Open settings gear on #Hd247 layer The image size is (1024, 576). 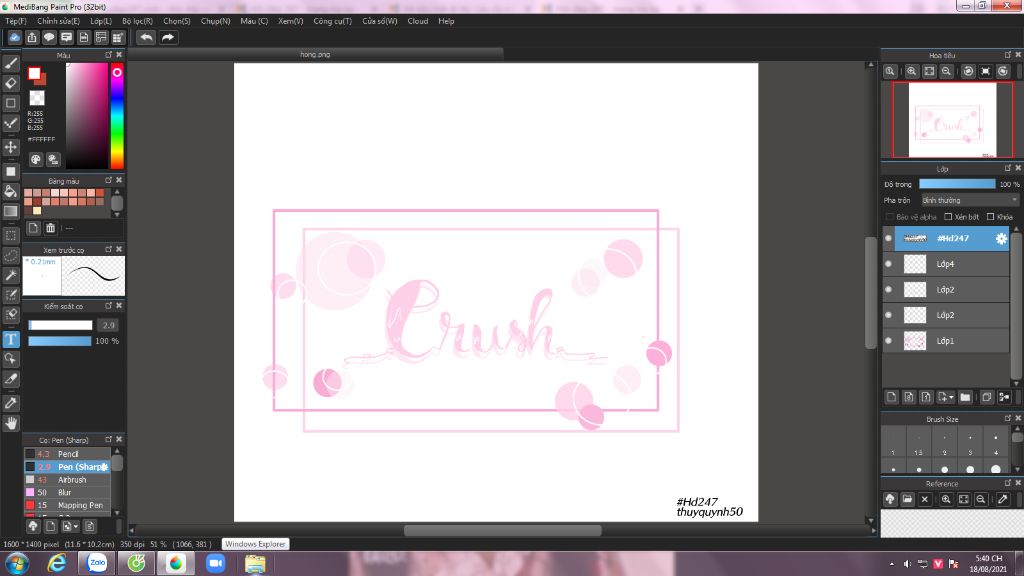(x=1000, y=238)
